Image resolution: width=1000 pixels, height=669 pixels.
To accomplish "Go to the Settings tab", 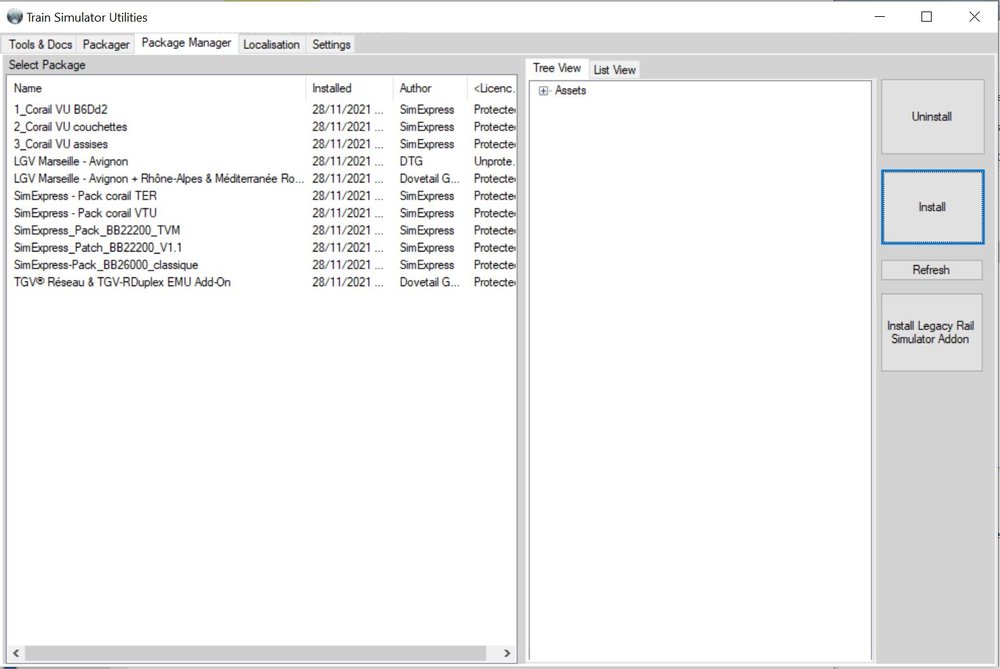I will (331, 45).
